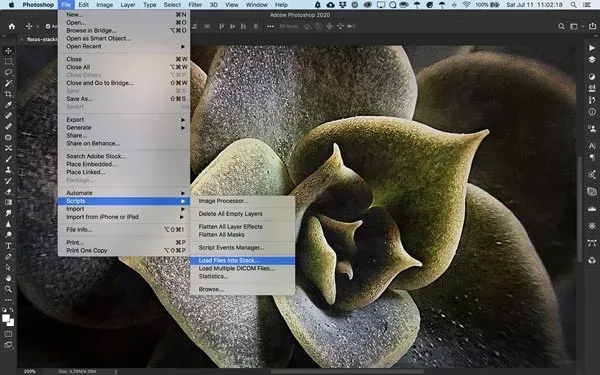Image resolution: width=600 pixels, height=375 pixels.
Task: Click the 200% zoom level field
Action: pos(29,371)
